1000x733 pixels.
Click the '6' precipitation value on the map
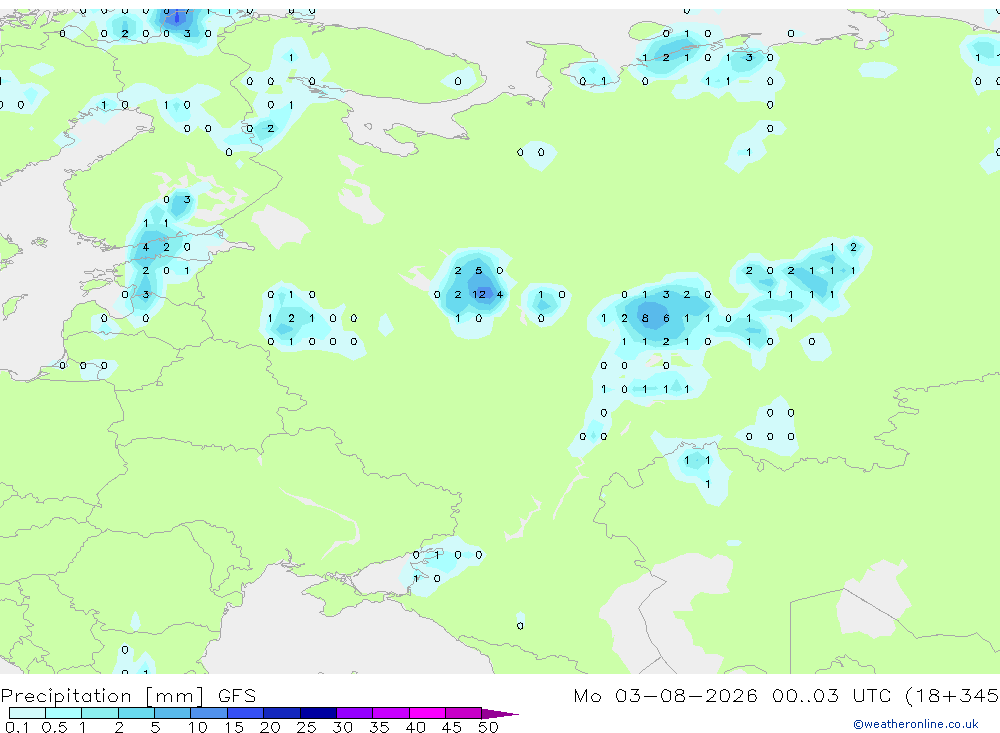pyautogui.click(x=666, y=318)
